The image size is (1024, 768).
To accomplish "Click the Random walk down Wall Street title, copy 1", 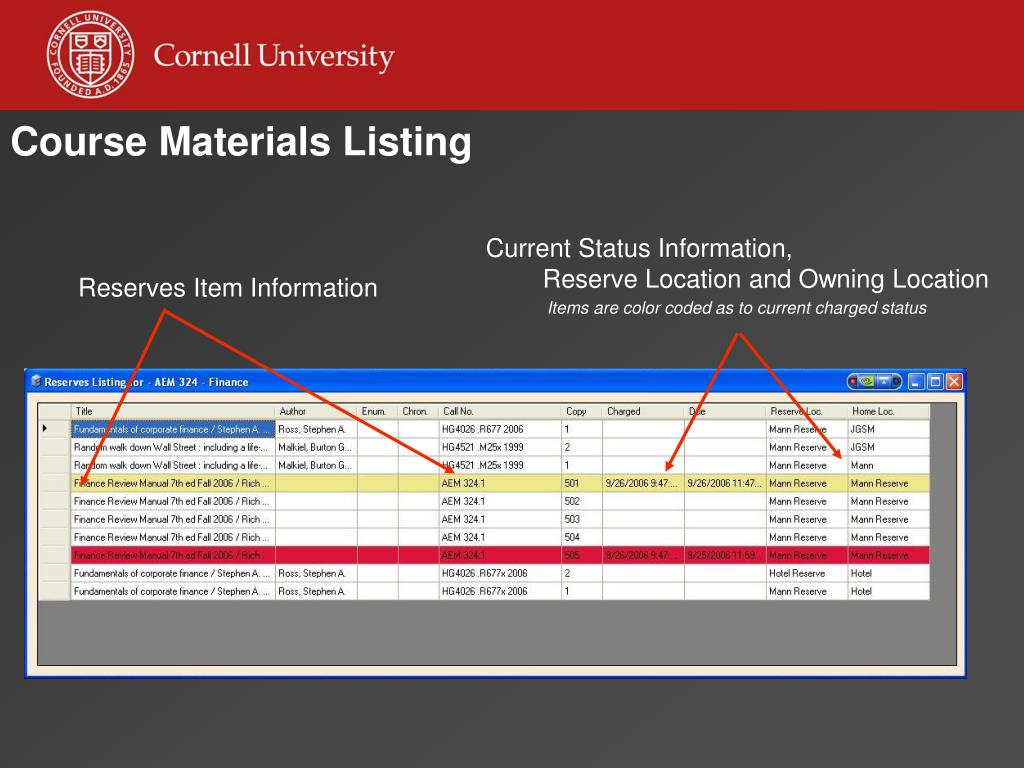I will pos(170,466).
